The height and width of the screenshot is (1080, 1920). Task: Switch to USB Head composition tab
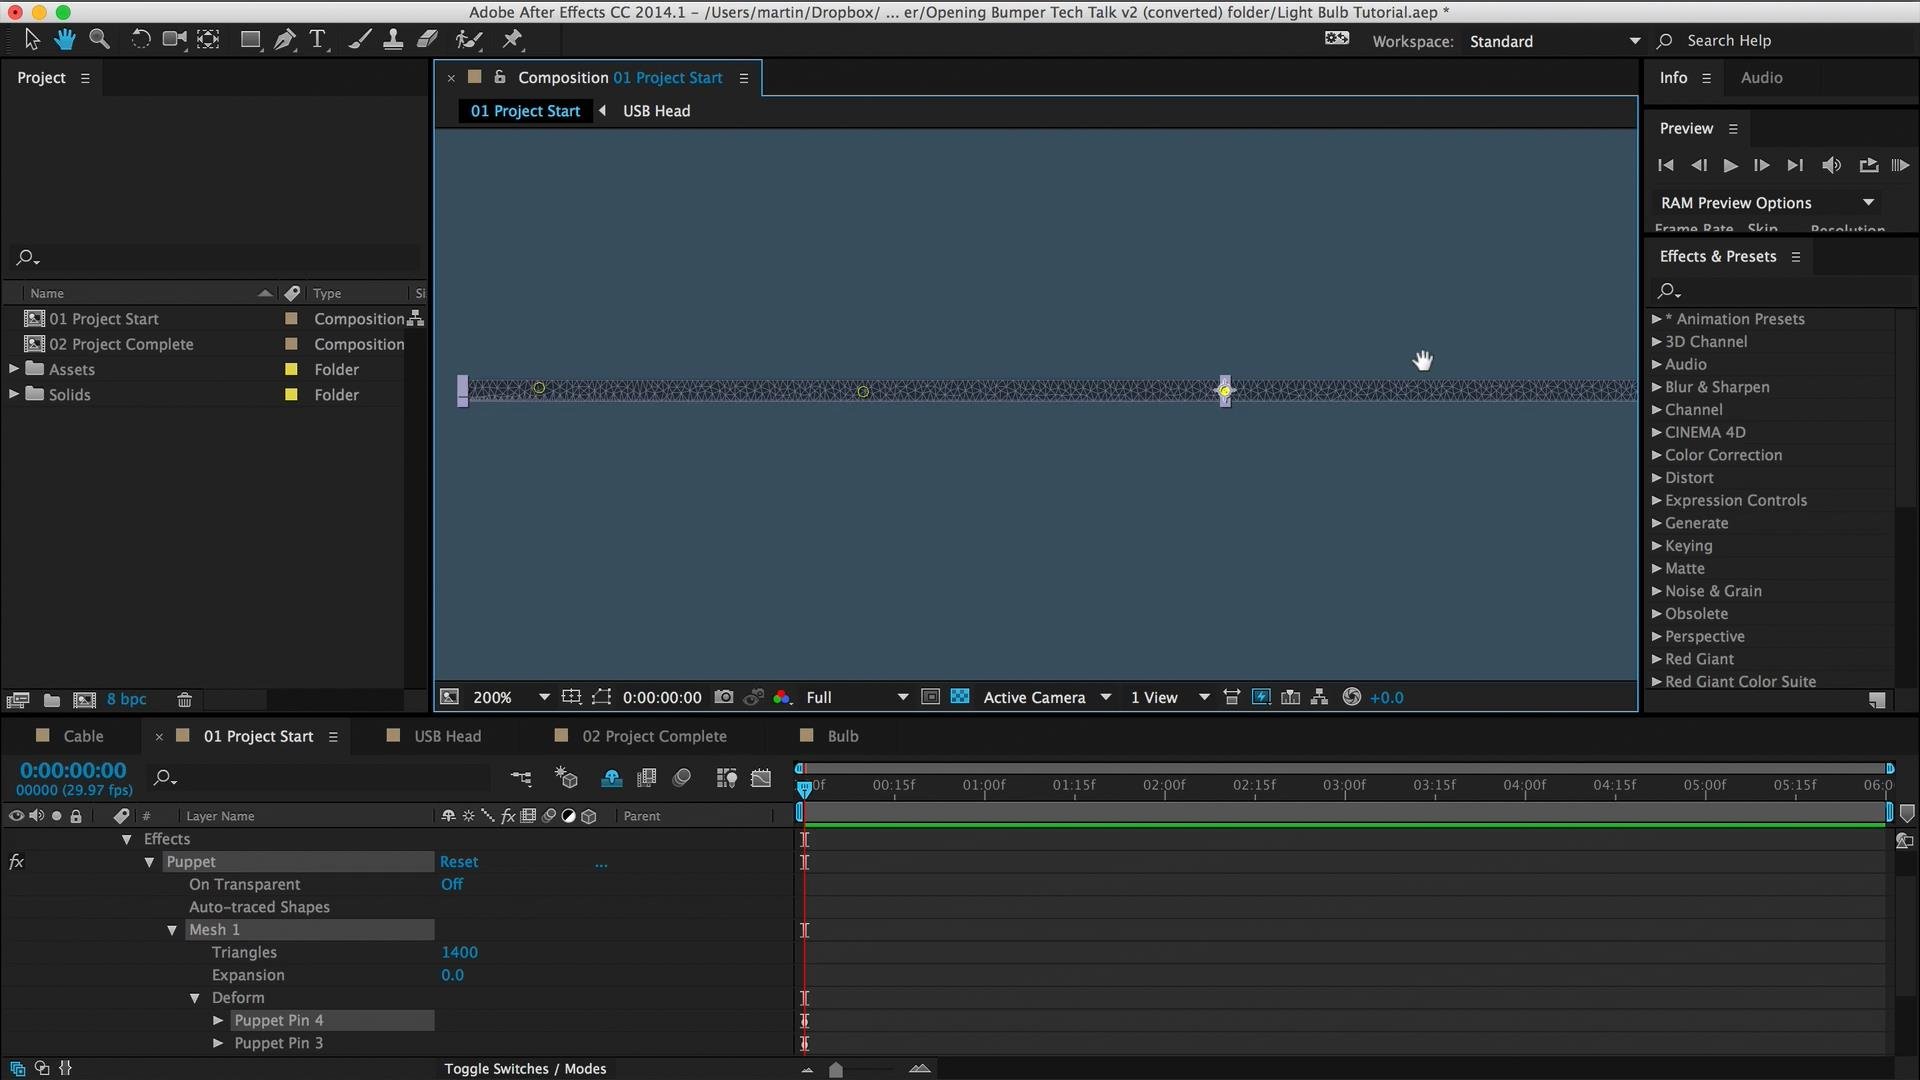(447, 736)
